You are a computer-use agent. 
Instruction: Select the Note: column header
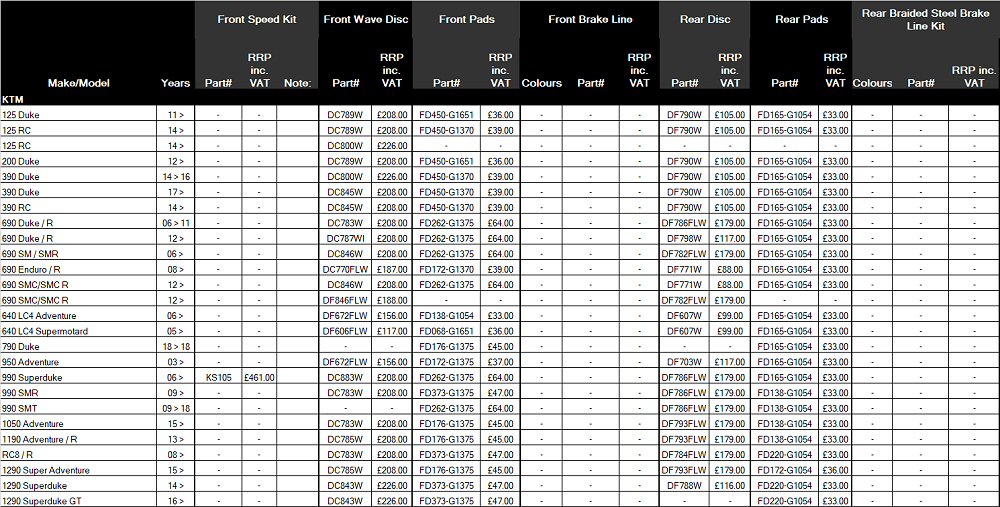[x=297, y=83]
